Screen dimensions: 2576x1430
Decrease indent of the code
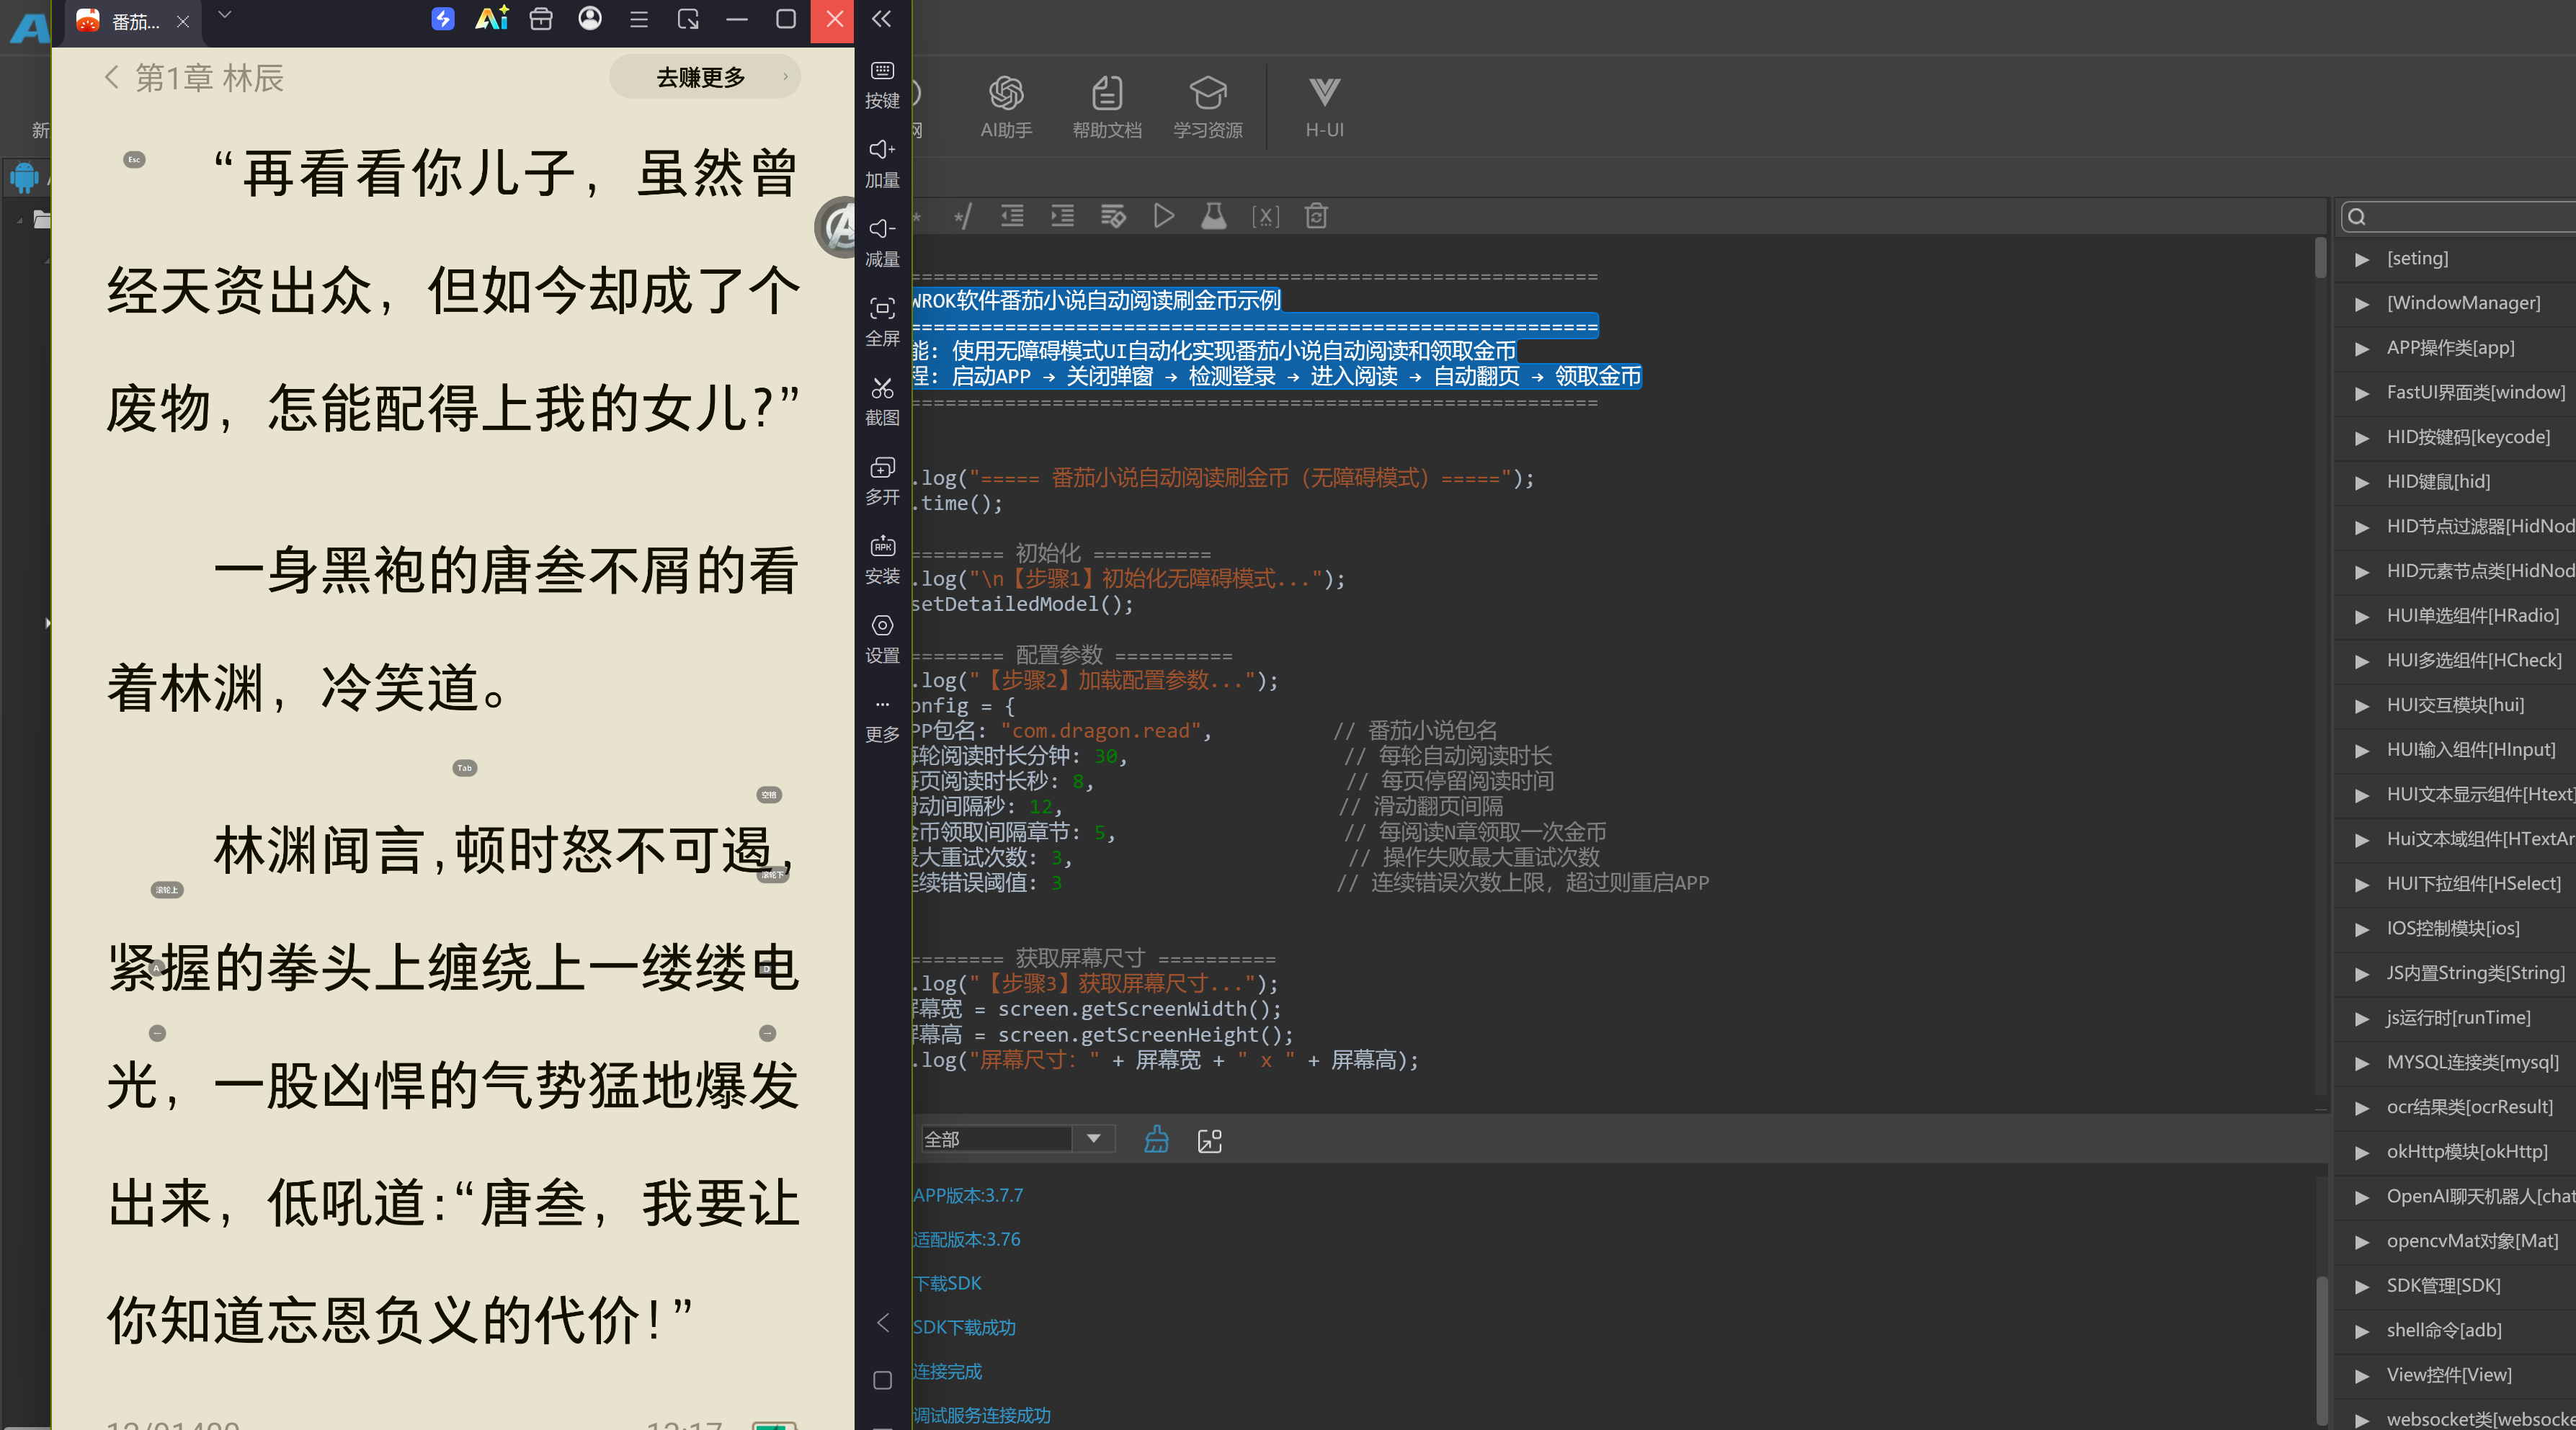(x=1012, y=216)
